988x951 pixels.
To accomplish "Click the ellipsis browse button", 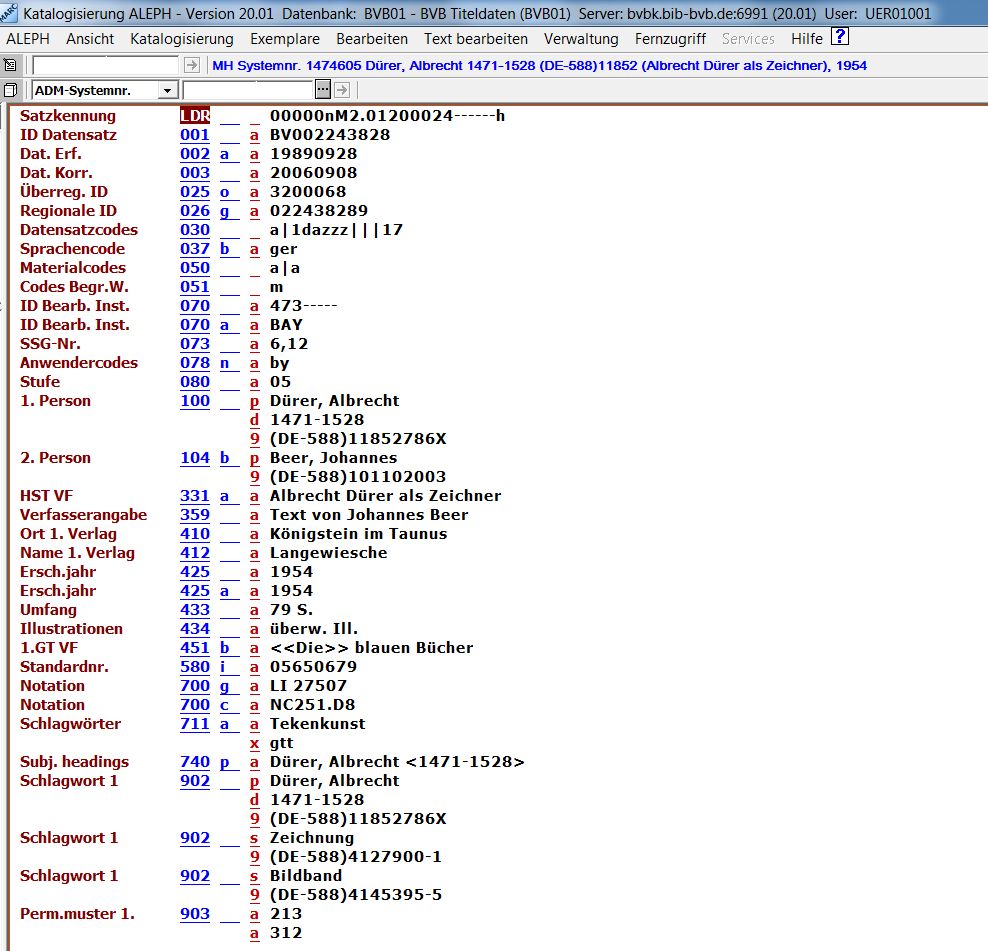I will (323, 90).
